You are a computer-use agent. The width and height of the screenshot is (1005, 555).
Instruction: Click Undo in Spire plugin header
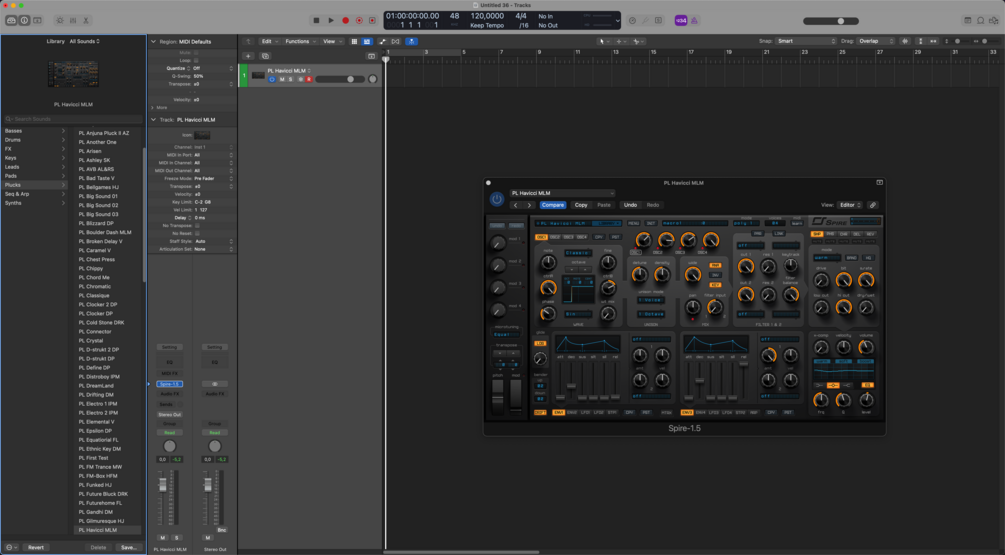pos(631,205)
